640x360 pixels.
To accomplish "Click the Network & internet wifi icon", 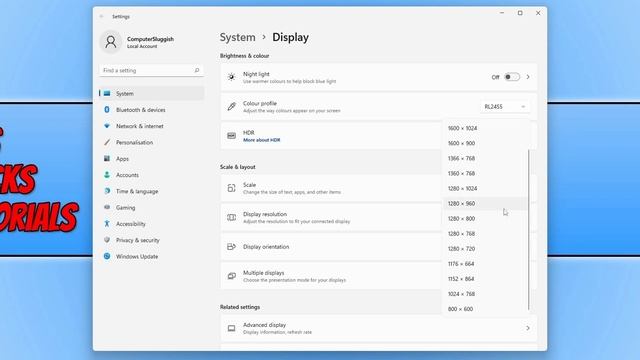I will tap(107, 126).
